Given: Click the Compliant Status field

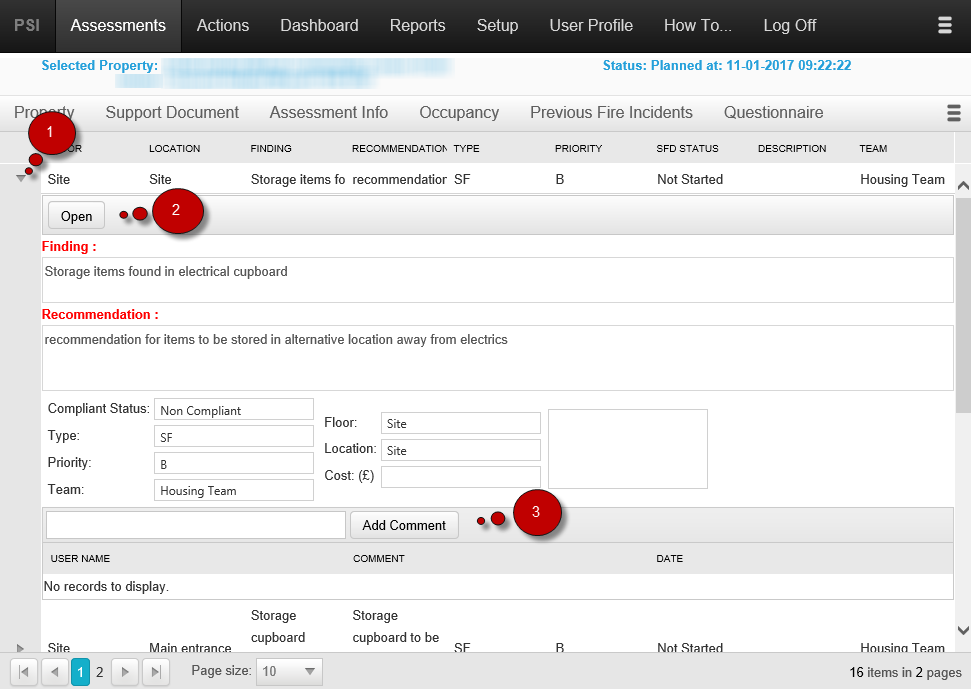Looking at the screenshot, I should 234,410.
